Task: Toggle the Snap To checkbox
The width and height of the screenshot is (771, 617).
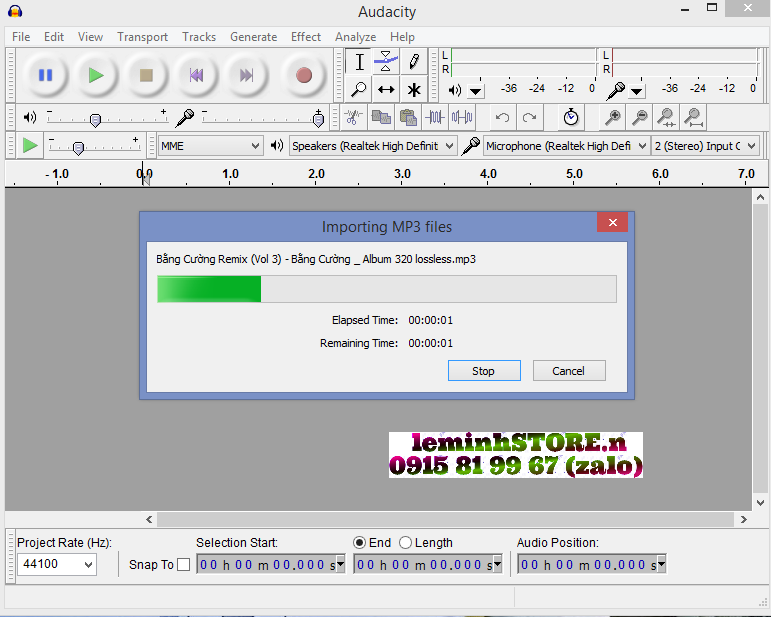Action: (x=183, y=564)
